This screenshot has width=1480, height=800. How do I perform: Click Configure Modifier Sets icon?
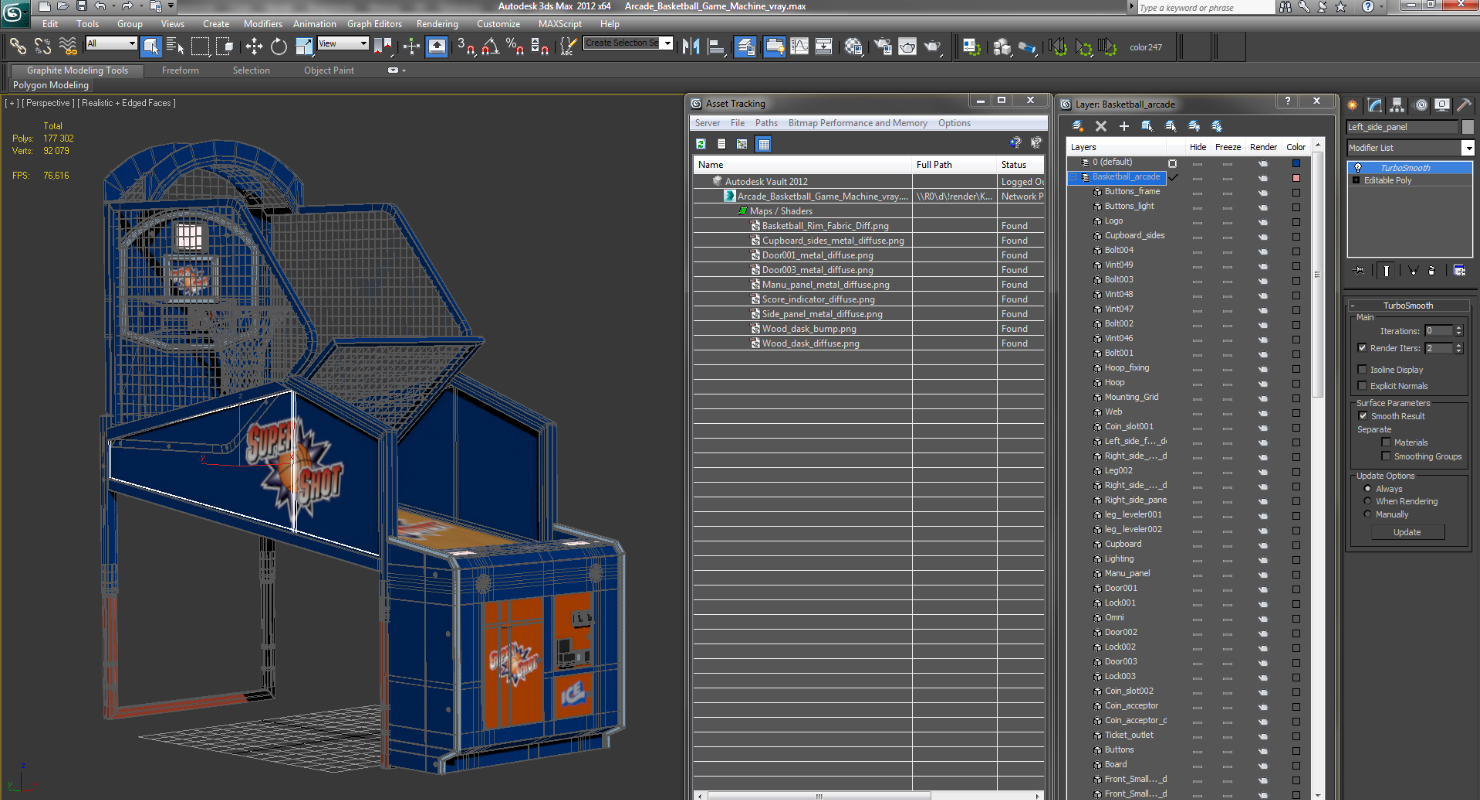click(x=1459, y=270)
